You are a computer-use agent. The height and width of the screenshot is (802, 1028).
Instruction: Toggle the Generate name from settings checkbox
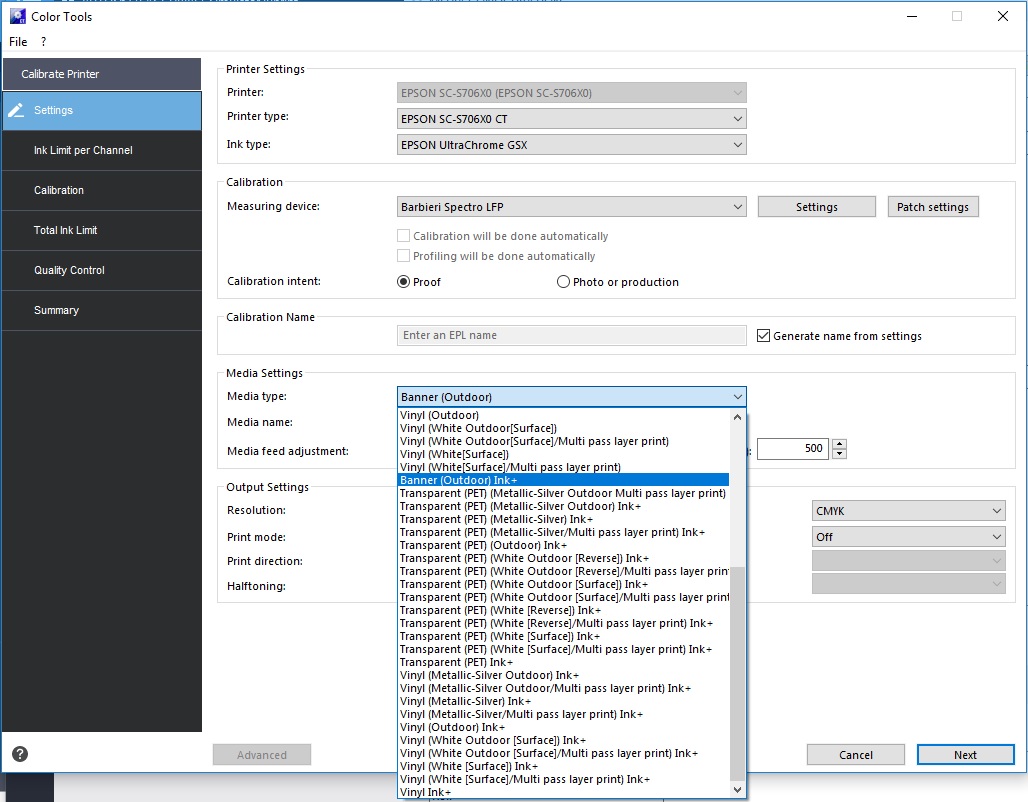pyautogui.click(x=763, y=336)
